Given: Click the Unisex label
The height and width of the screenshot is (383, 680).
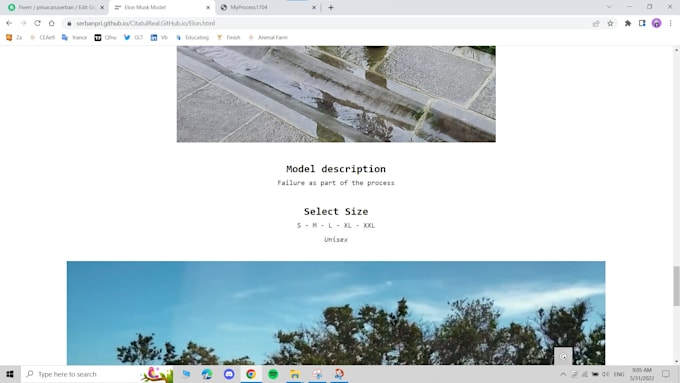Looking at the screenshot, I should pos(336,239).
